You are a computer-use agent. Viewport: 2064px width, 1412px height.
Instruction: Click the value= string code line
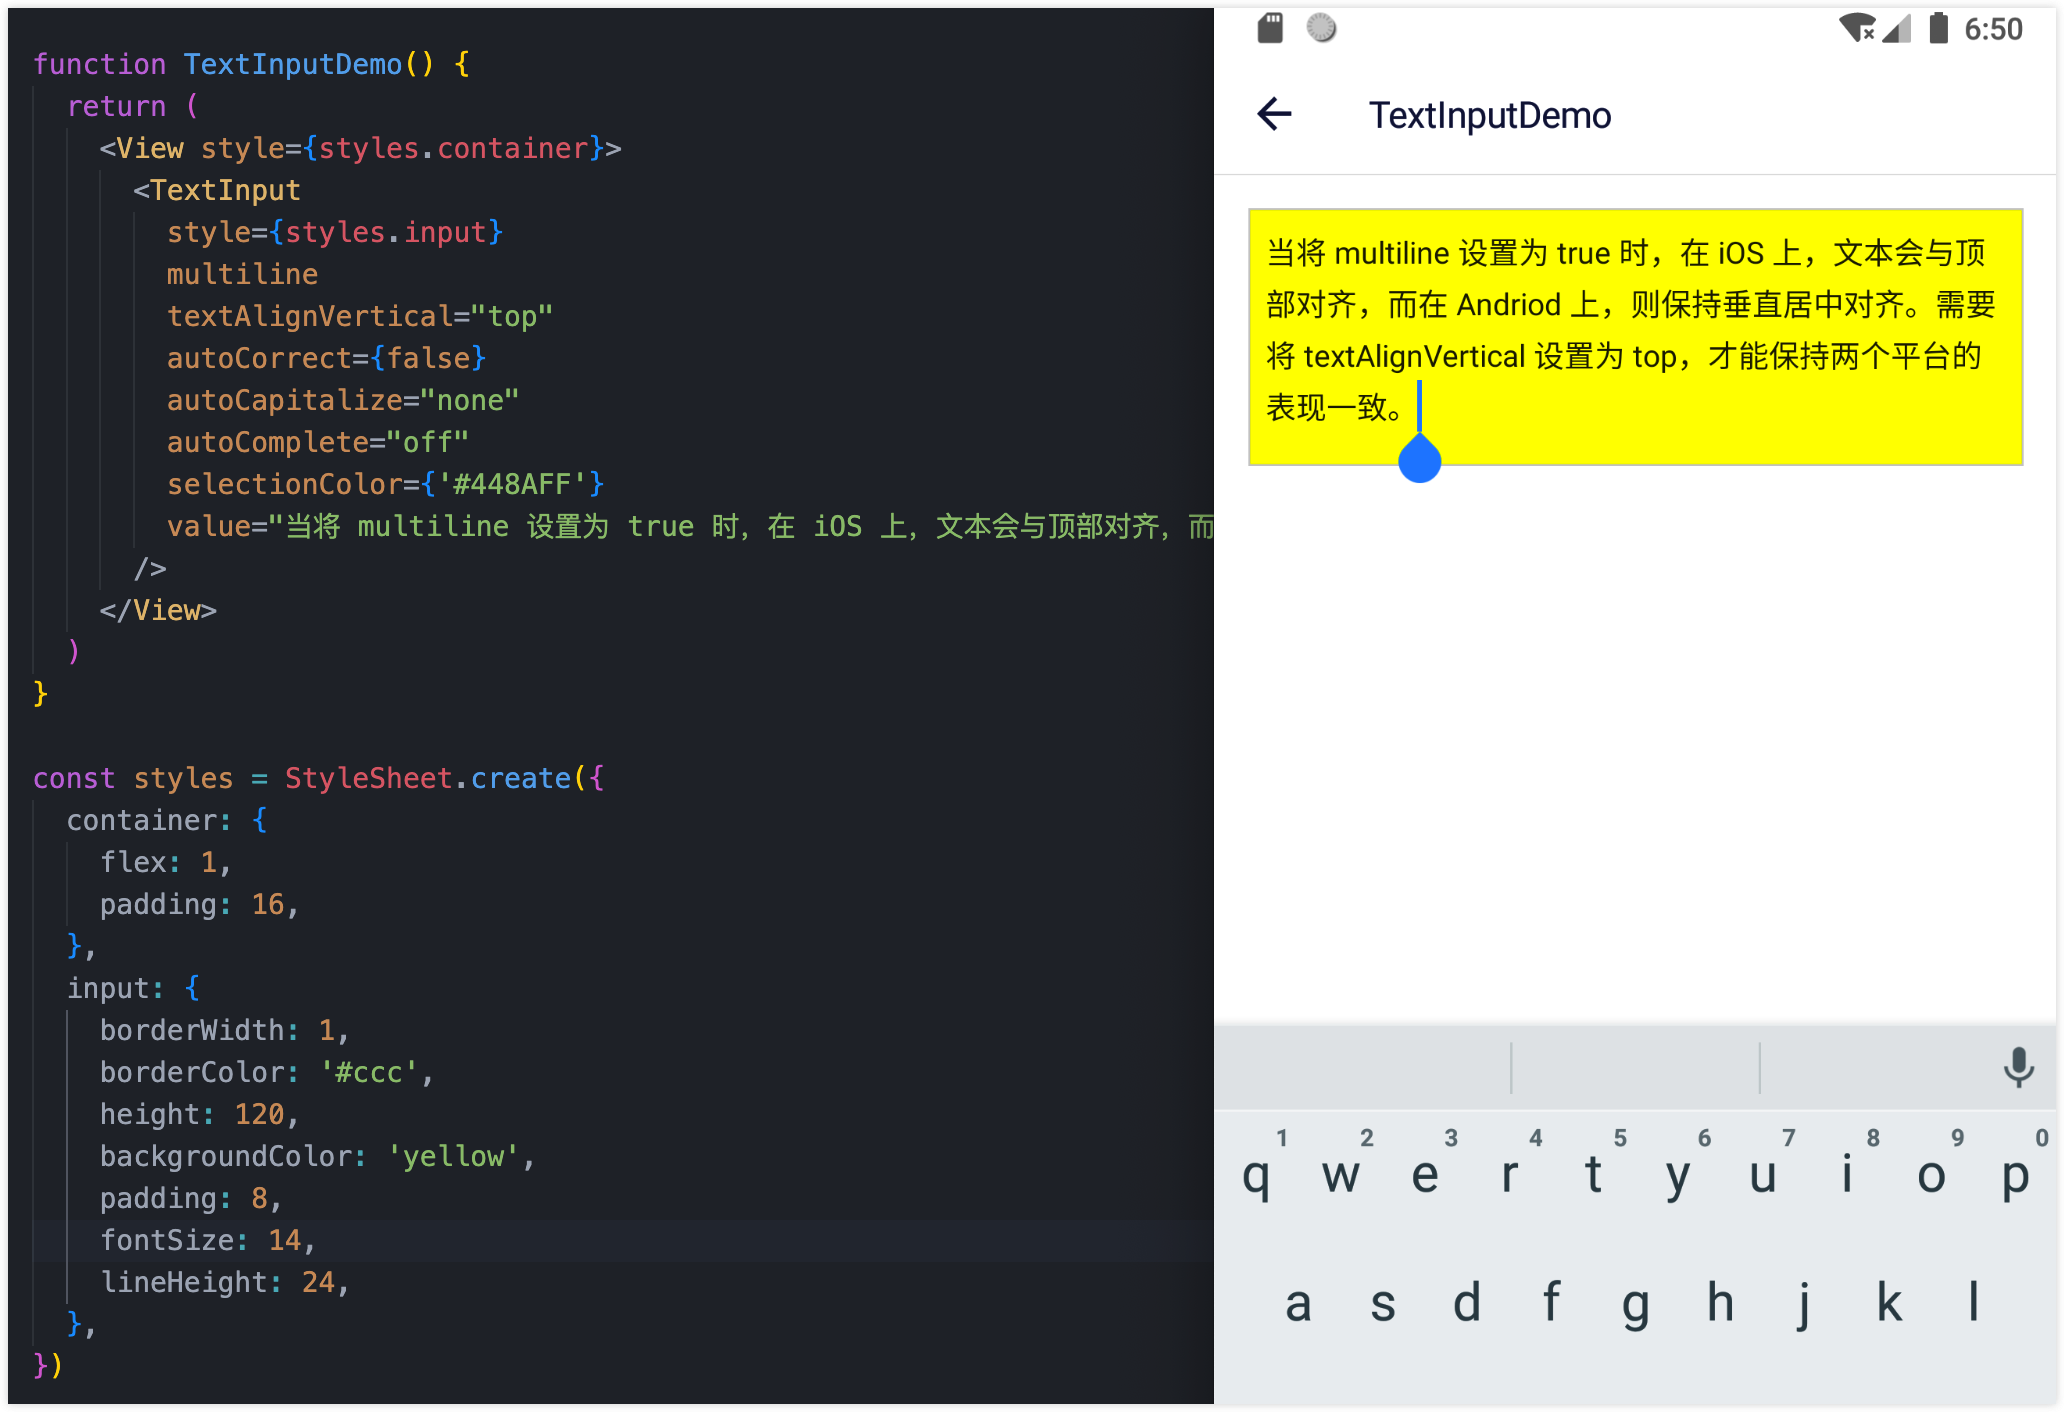690,526
